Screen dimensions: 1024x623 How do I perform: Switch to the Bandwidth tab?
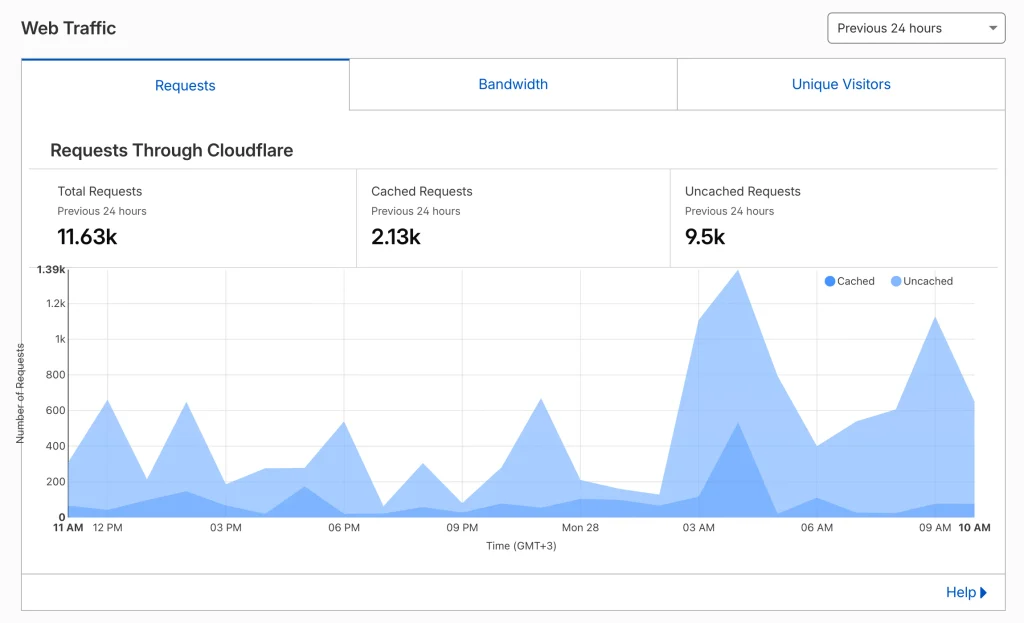513,84
